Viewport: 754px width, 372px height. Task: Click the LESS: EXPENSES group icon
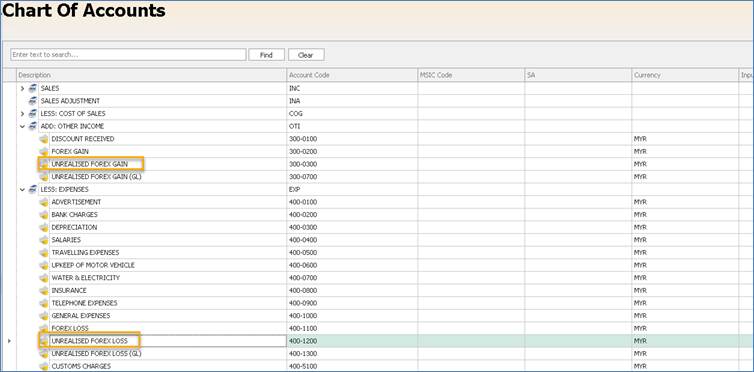click(33, 189)
